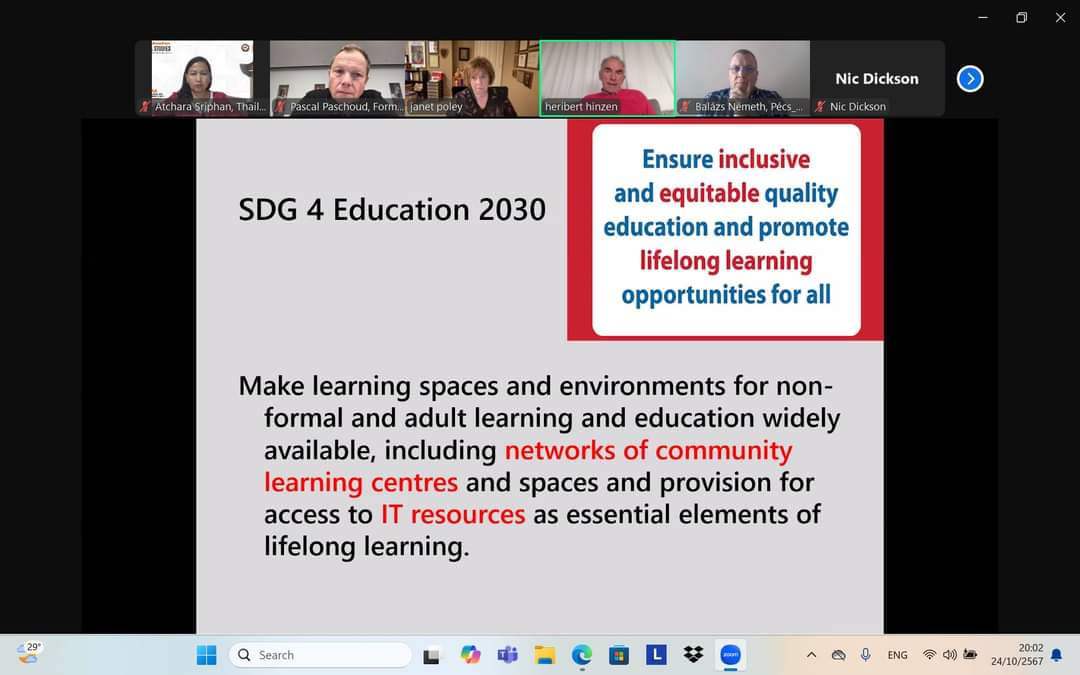Open the weather widget showing 29°
Viewport: 1080px width, 675px height.
(x=29, y=653)
